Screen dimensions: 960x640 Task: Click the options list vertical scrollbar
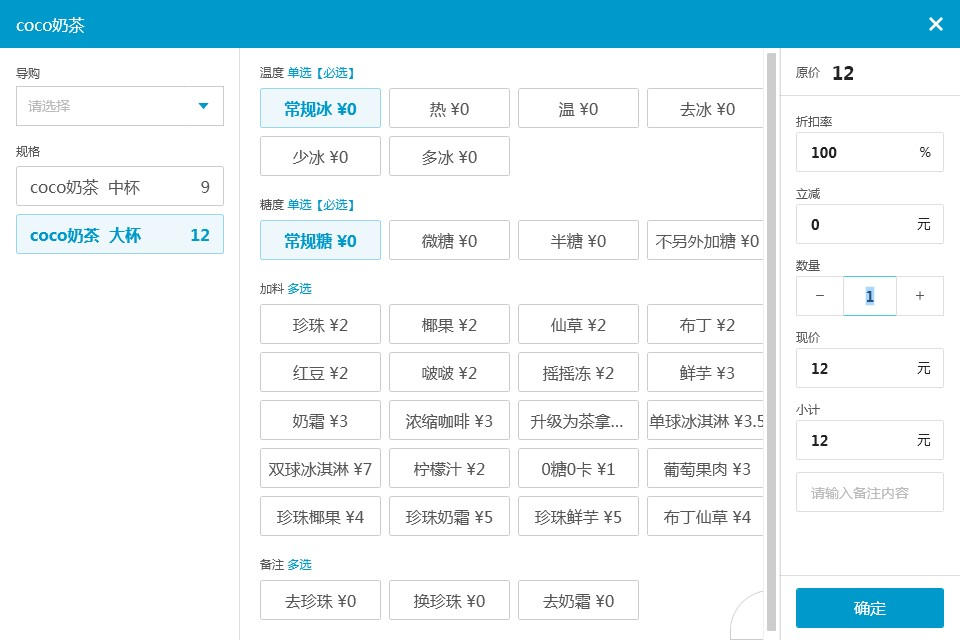pyautogui.click(x=771, y=342)
